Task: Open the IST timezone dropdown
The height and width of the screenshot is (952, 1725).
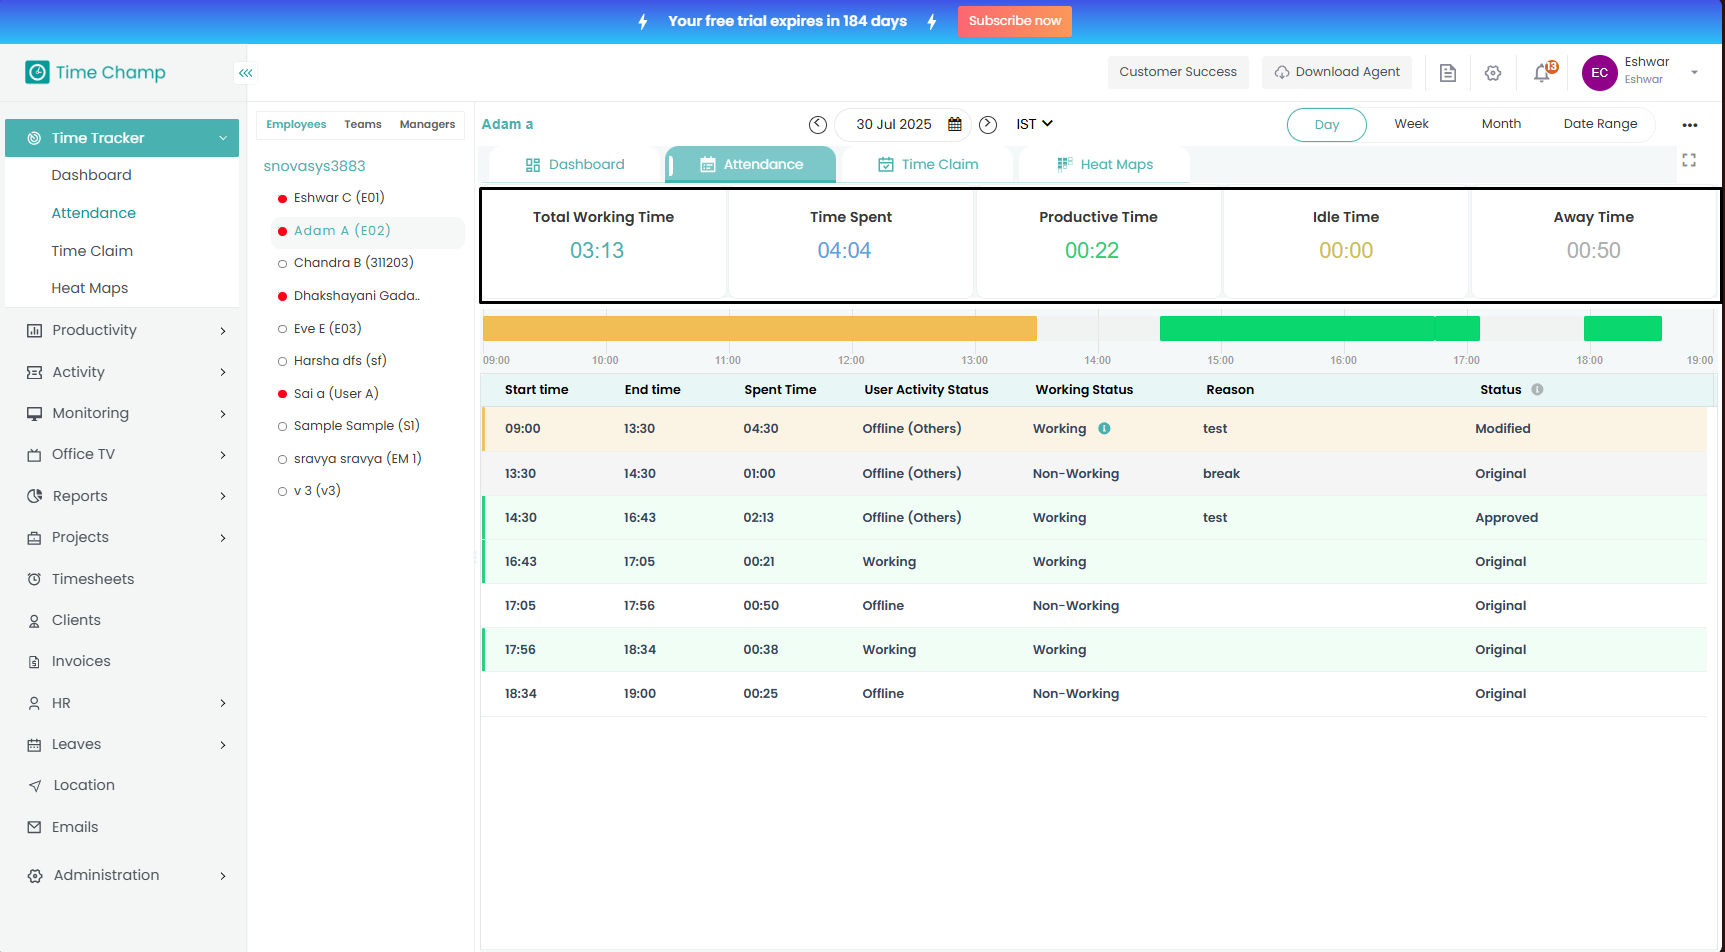Action: pyautogui.click(x=1034, y=124)
